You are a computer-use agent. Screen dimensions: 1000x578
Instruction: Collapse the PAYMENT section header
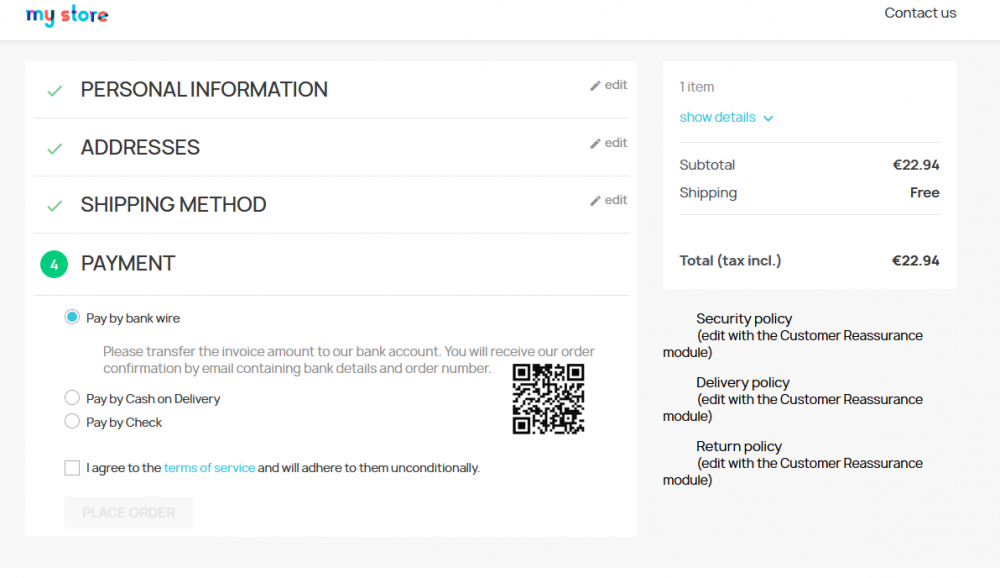127,264
